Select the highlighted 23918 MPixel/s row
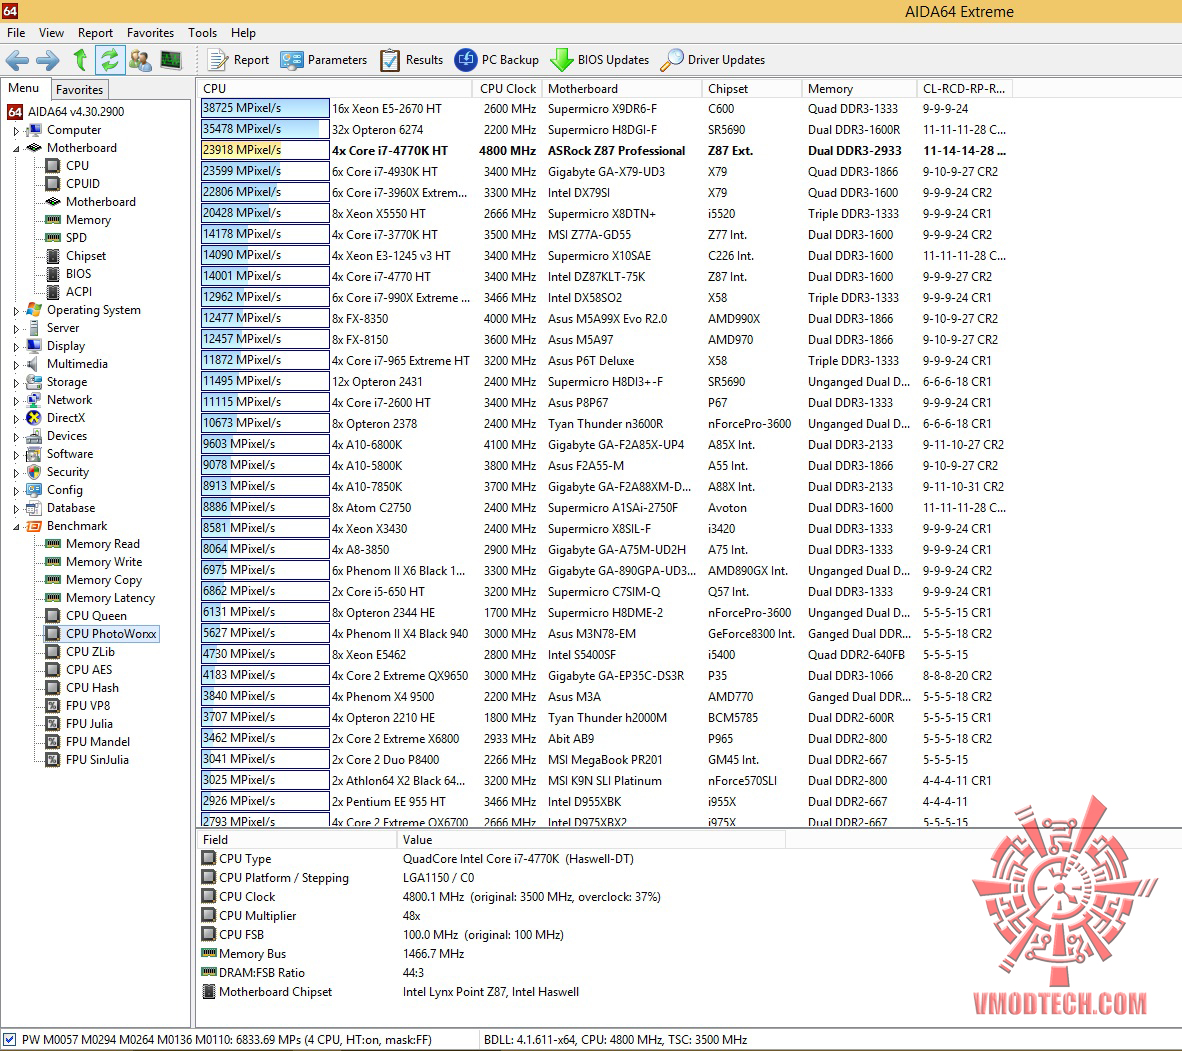 click(x=603, y=151)
